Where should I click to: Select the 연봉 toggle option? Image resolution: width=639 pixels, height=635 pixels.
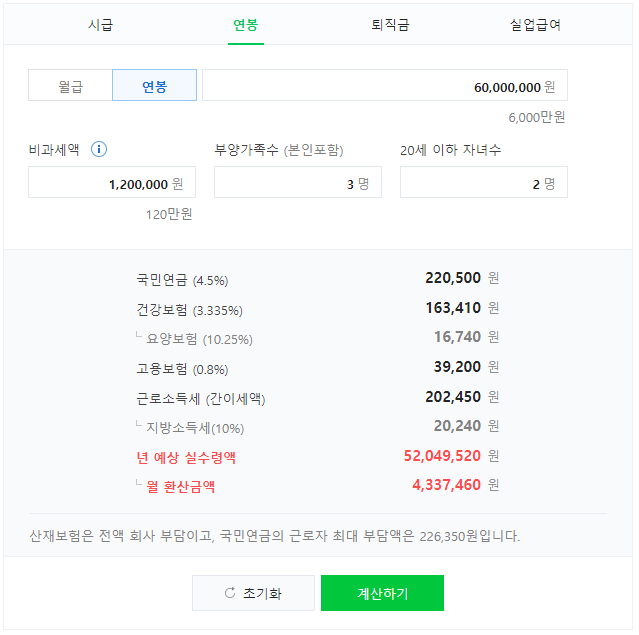(x=154, y=85)
